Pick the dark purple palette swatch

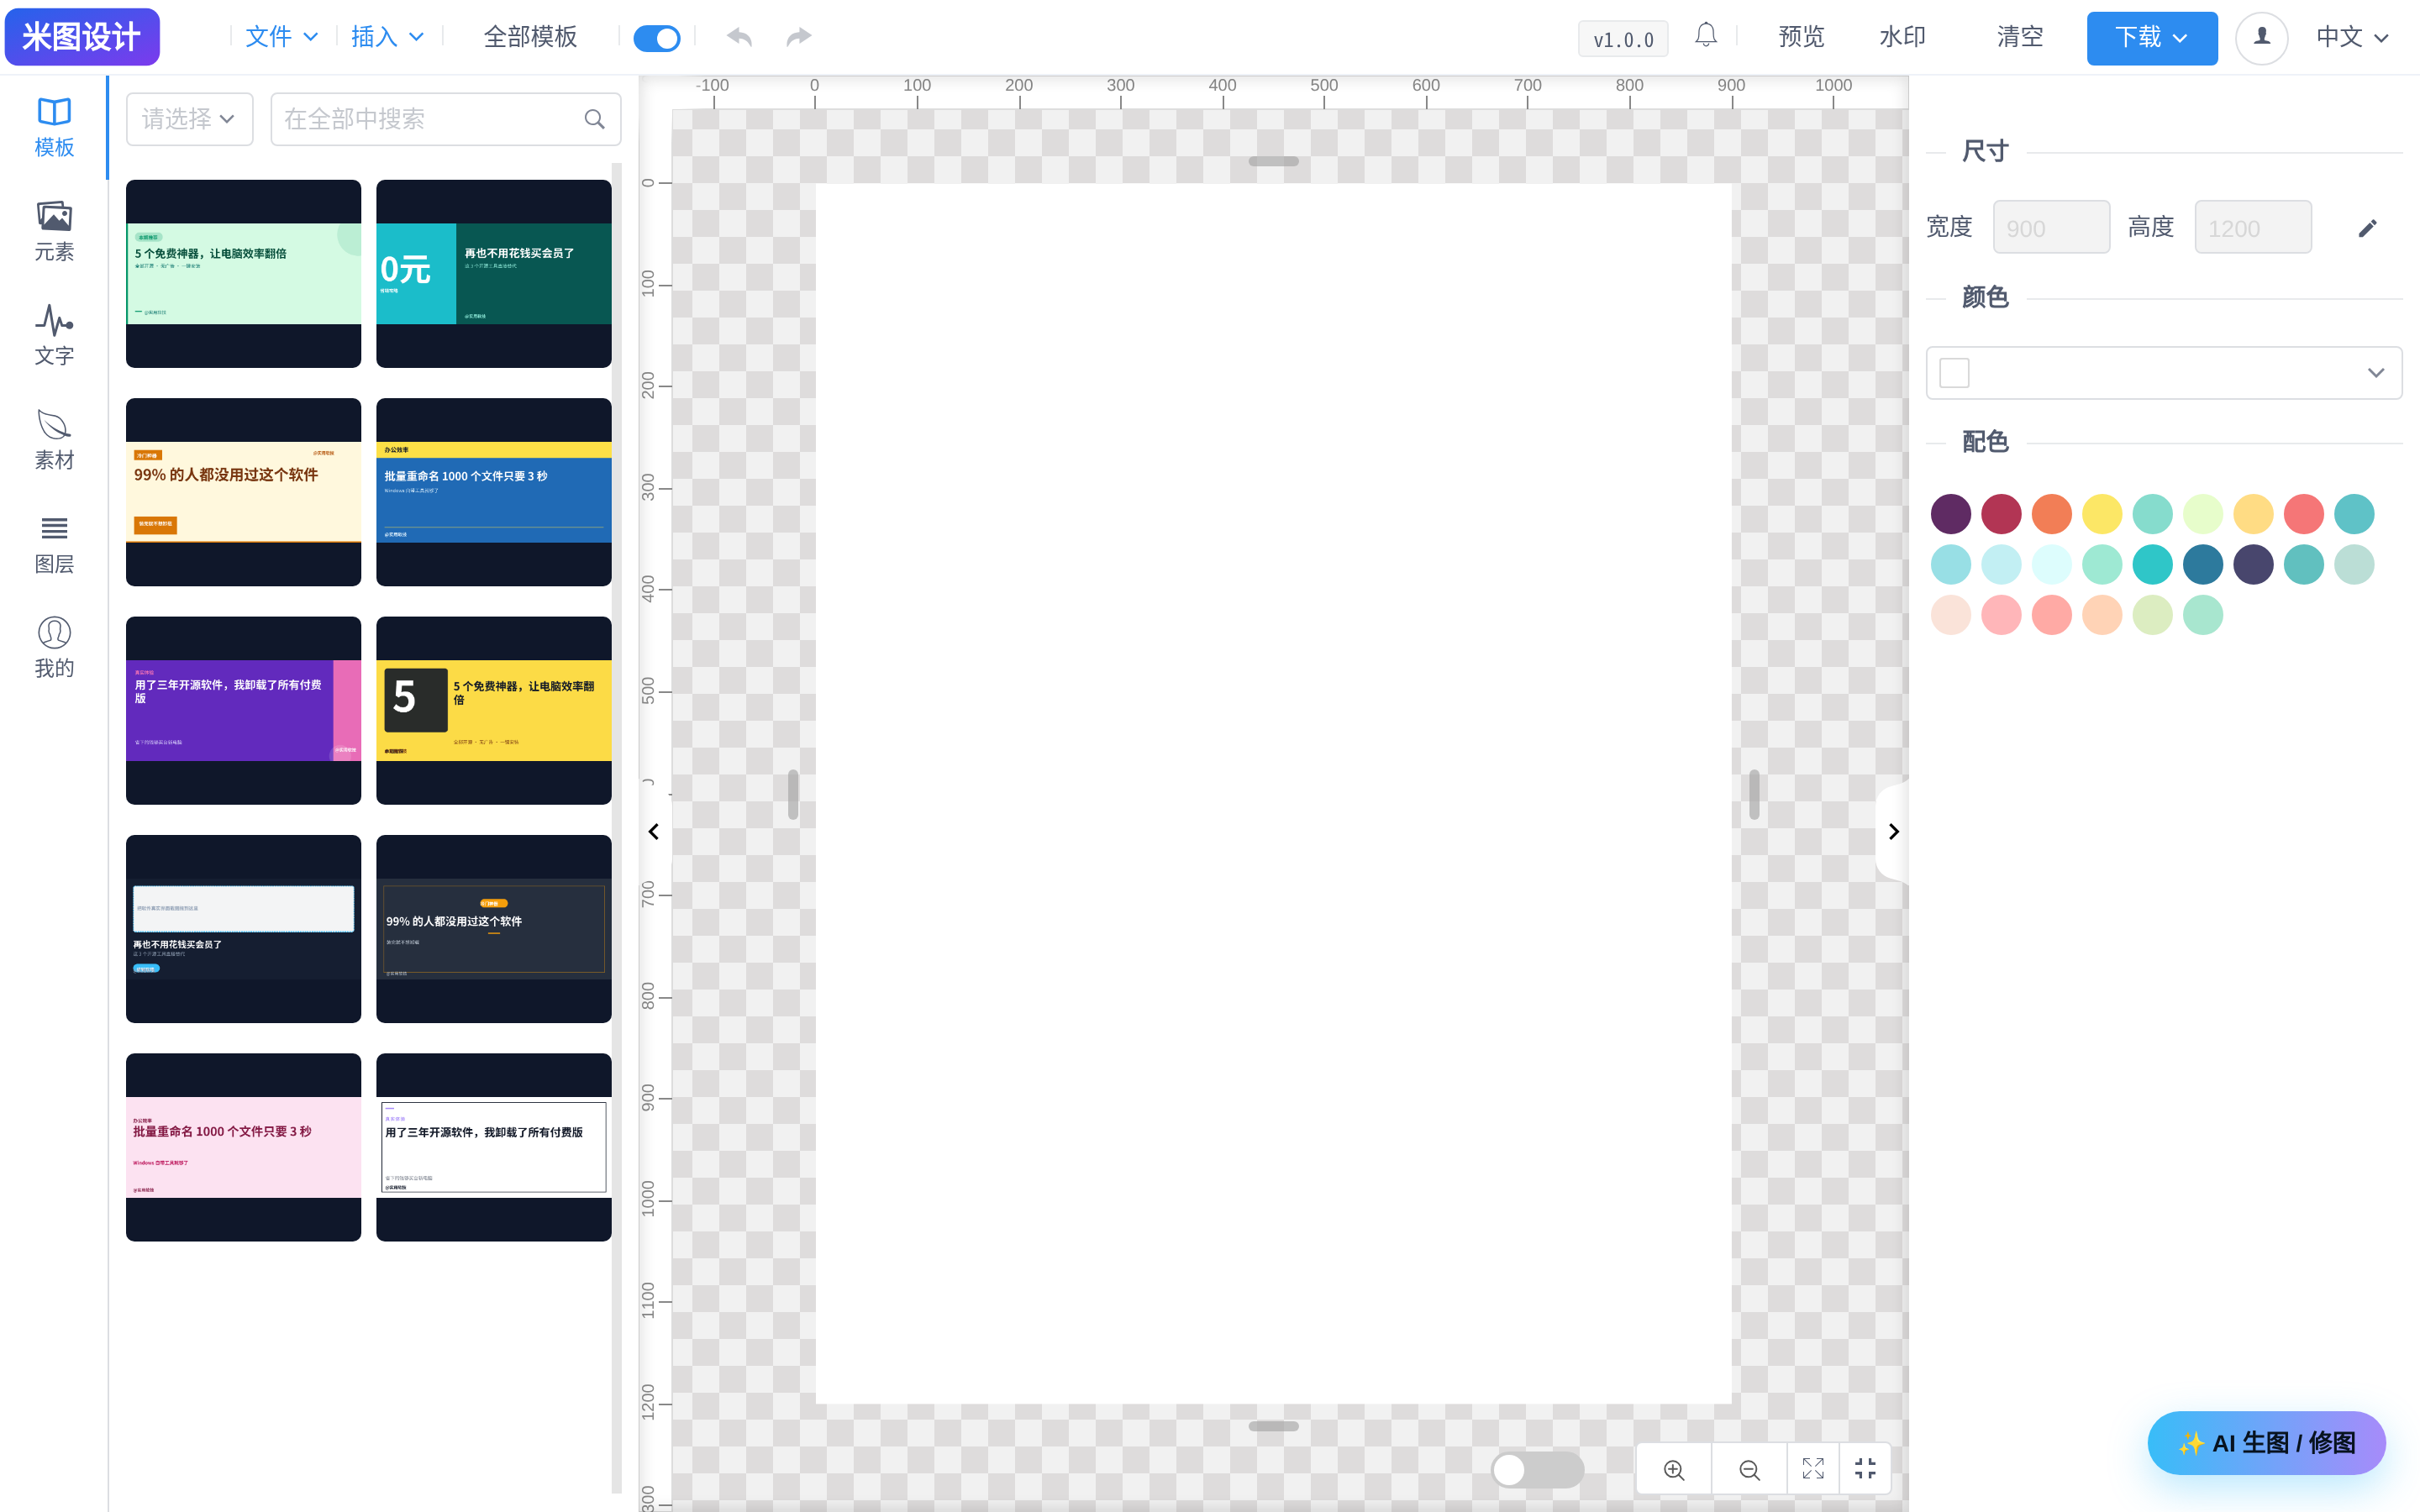pos(1950,514)
